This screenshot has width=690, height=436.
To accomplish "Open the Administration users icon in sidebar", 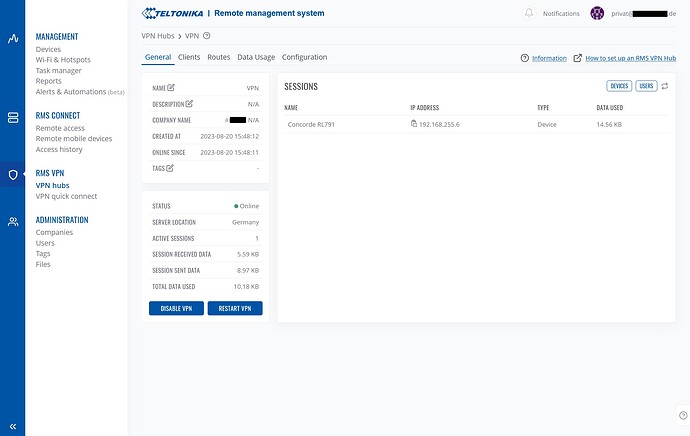I will [x=13, y=221].
